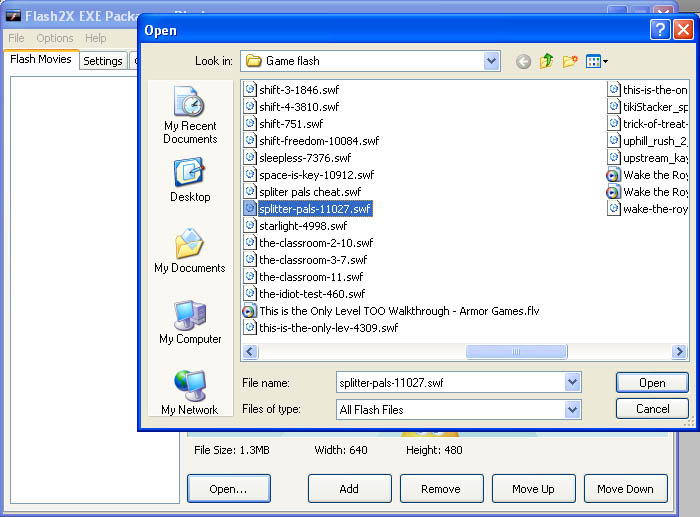700x517 pixels.
Task: Create a new folder
Action: 570,61
